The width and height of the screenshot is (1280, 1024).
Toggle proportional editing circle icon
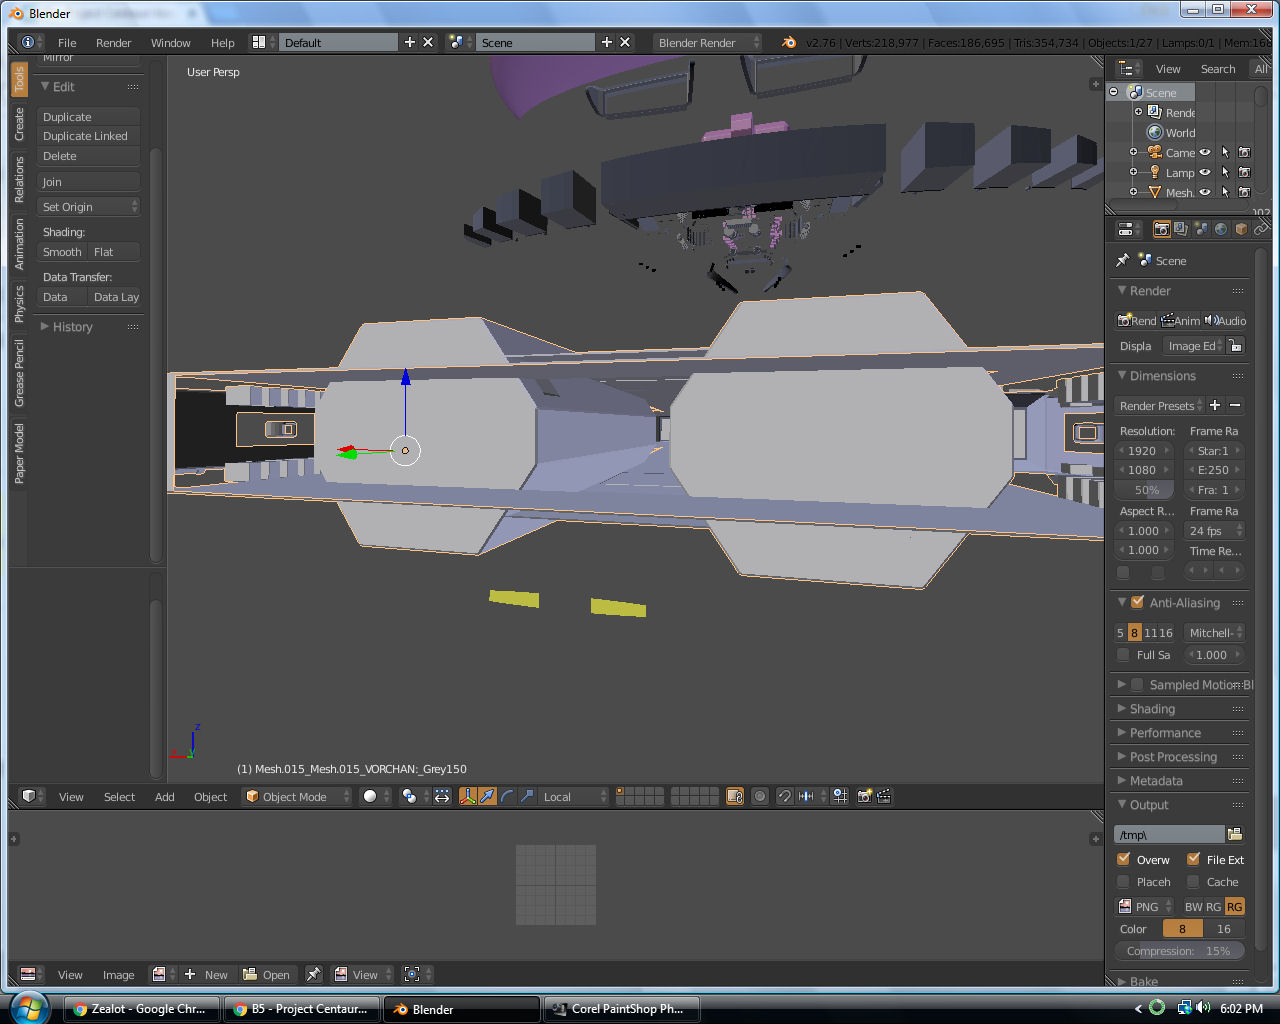click(760, 796)
